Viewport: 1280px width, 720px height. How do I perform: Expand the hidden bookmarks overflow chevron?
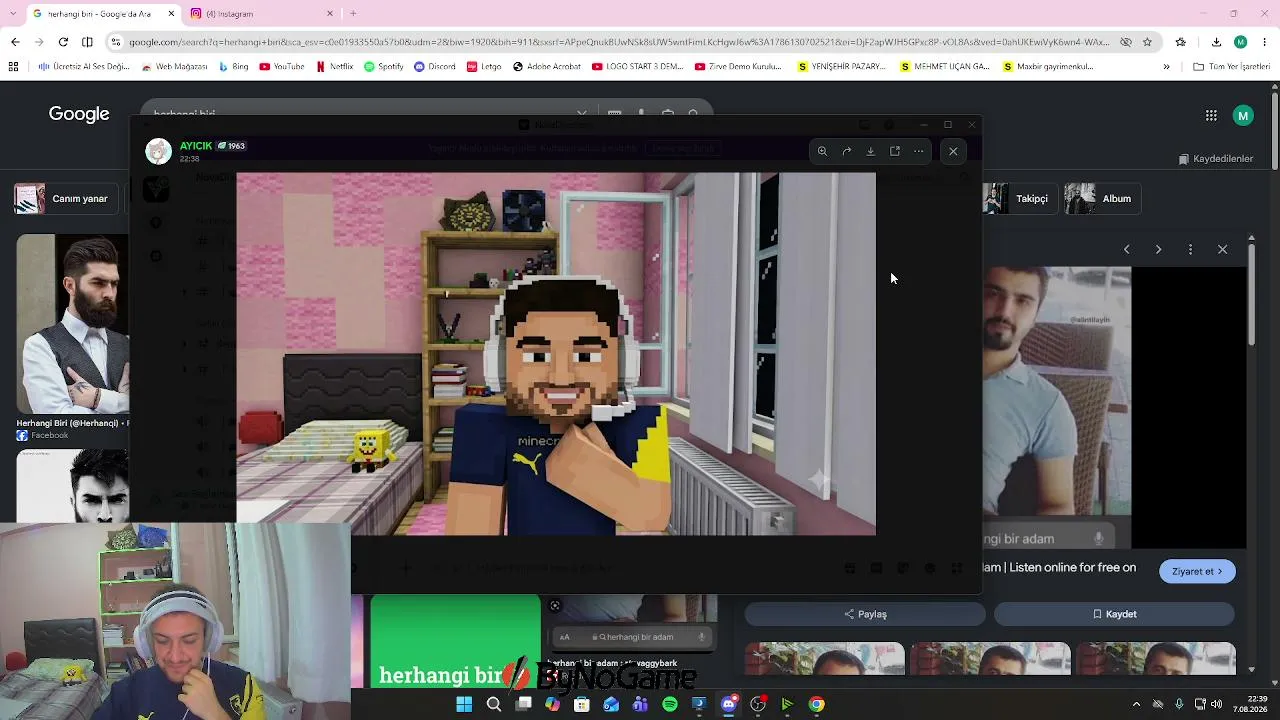click(1166, 67)
